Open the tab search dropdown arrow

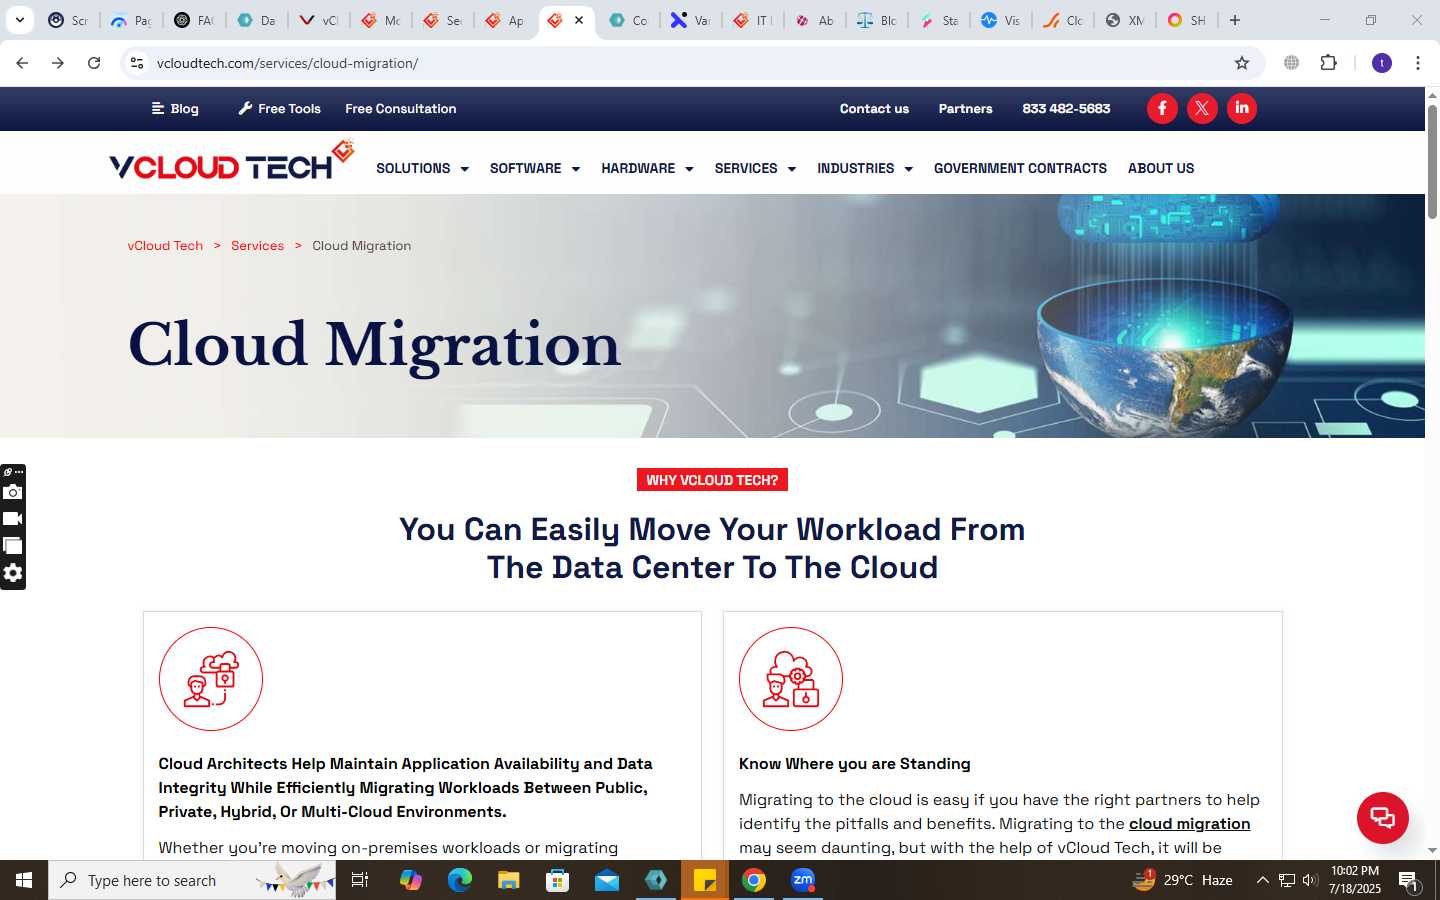coord(19,20)
